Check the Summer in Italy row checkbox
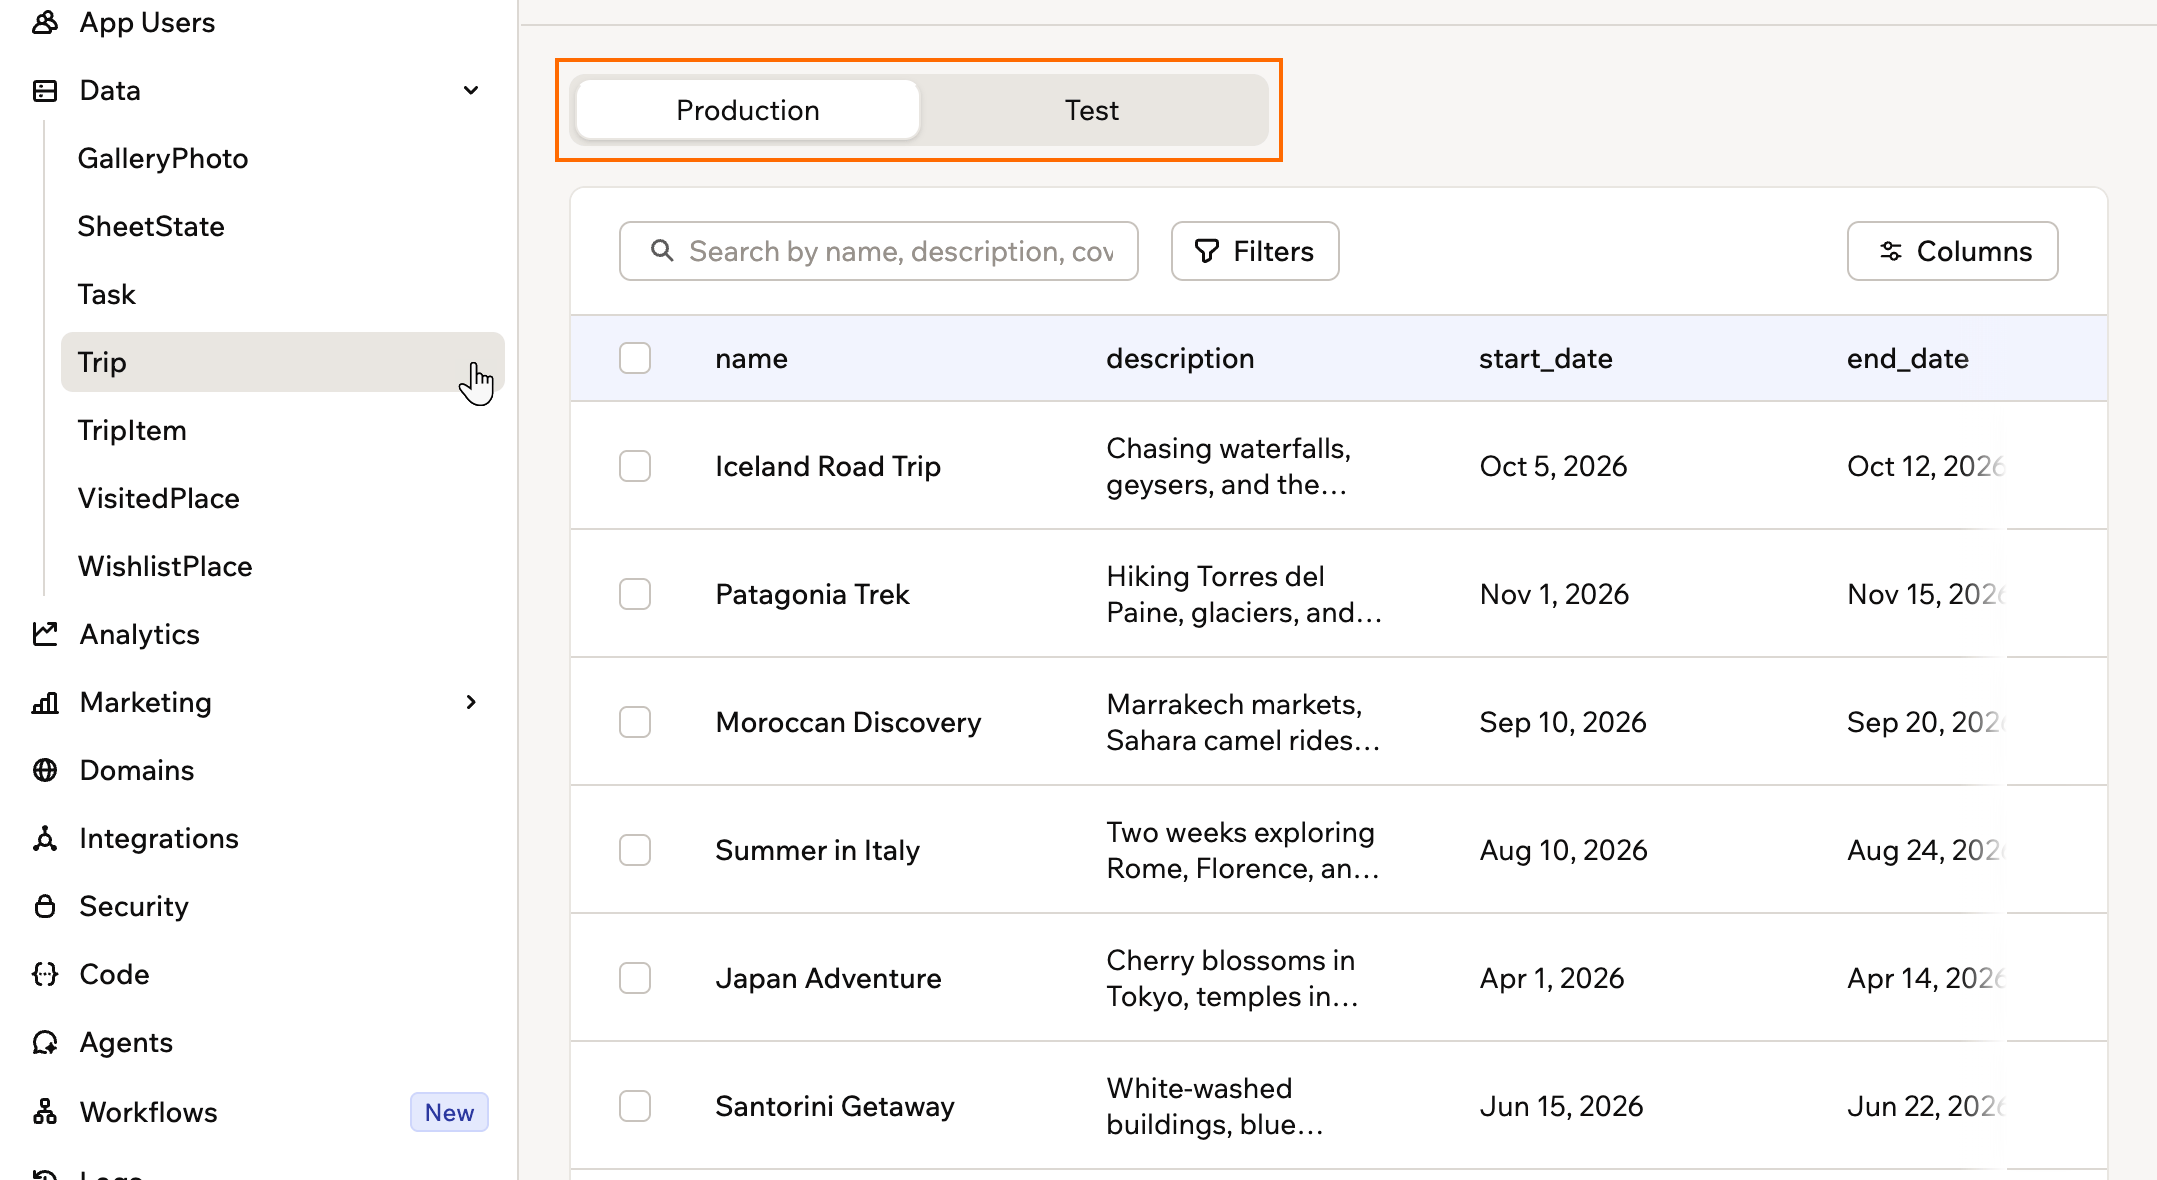This screenshot has height=1180, width=2157. click(x=635, y=850)
